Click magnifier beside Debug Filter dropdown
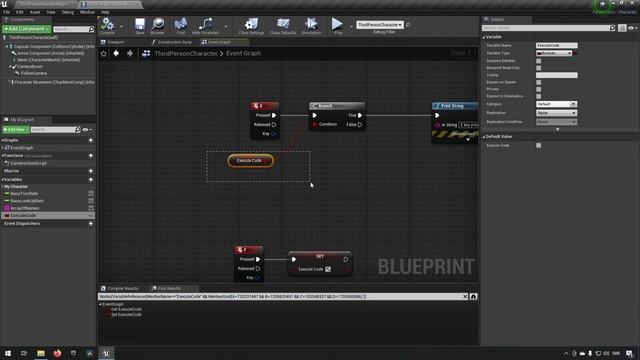 click(408, 25)
